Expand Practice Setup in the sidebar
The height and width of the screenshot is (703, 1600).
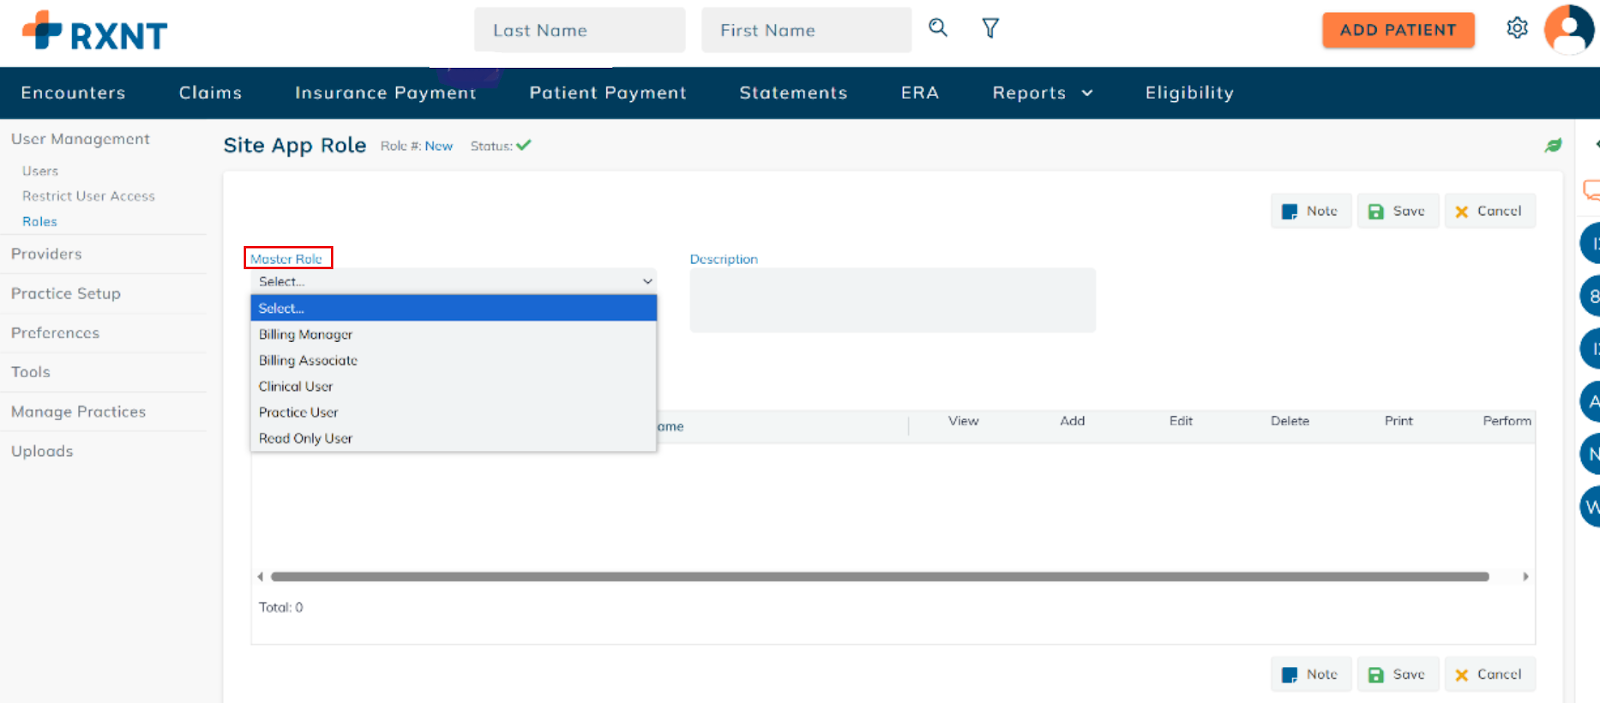click(x=66, y=294)
